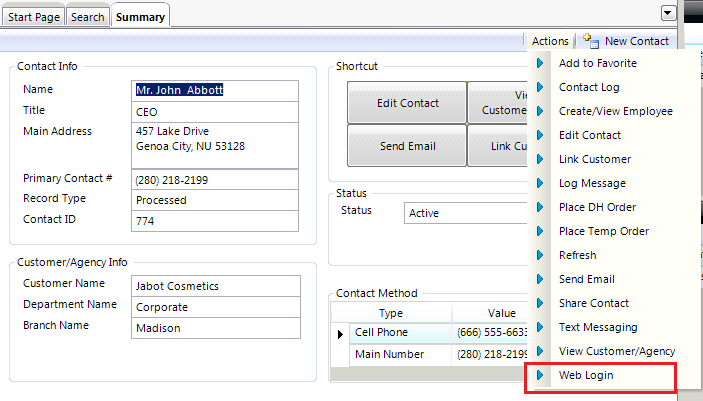Image resolution: width=703 pixels, height=401 pixels.
Task: Choose Create/View Employee menu entry
Action: (616, 111)
